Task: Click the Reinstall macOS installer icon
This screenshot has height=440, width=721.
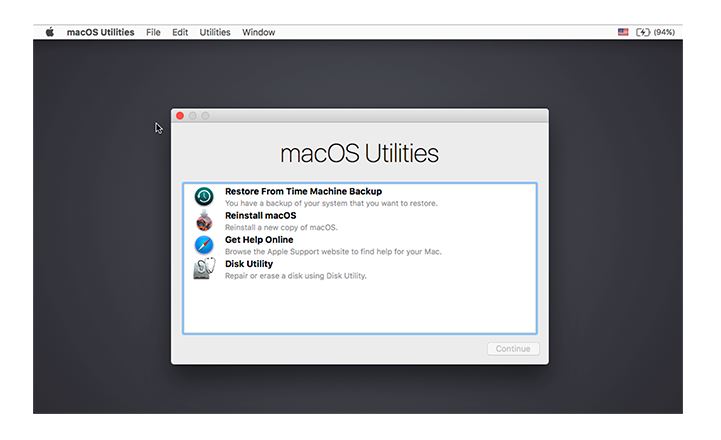Action: (204, 221)
